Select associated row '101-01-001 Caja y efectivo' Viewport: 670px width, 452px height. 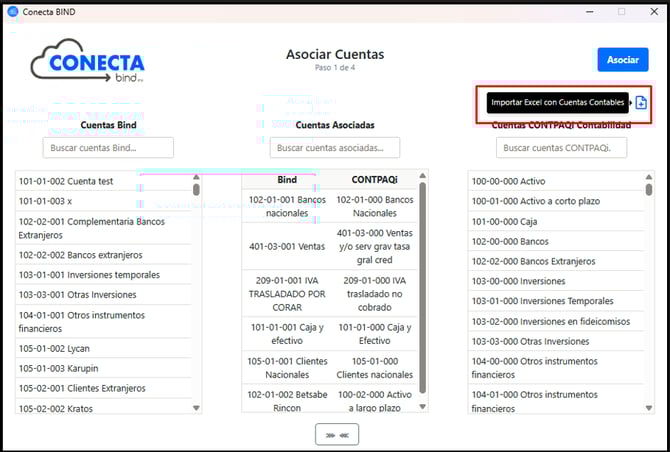point(329,334)
